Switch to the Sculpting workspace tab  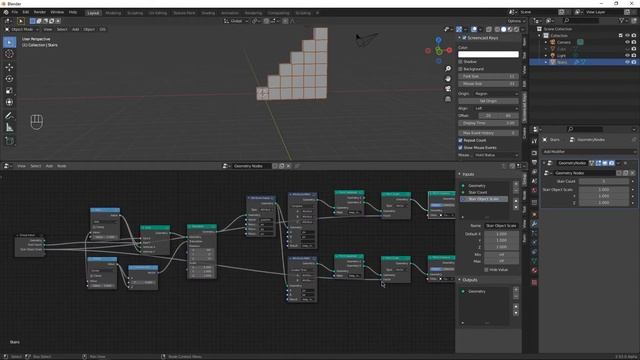135,13
